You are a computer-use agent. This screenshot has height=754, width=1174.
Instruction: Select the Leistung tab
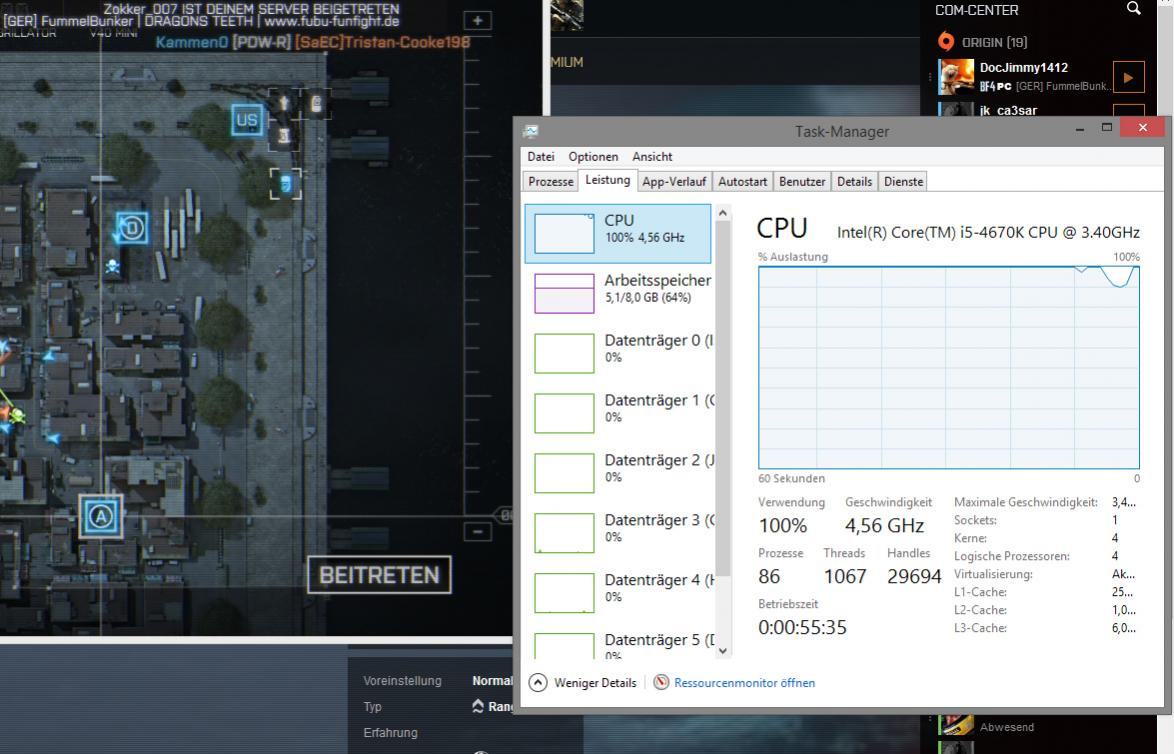[607, 180]
